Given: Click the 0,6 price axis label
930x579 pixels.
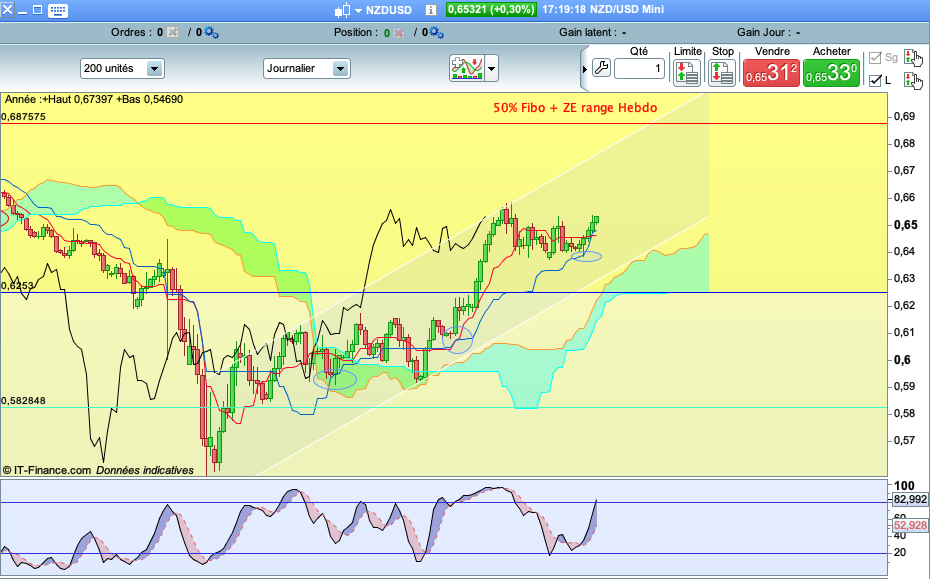Looking at the screenshot, I should (902, 360).
